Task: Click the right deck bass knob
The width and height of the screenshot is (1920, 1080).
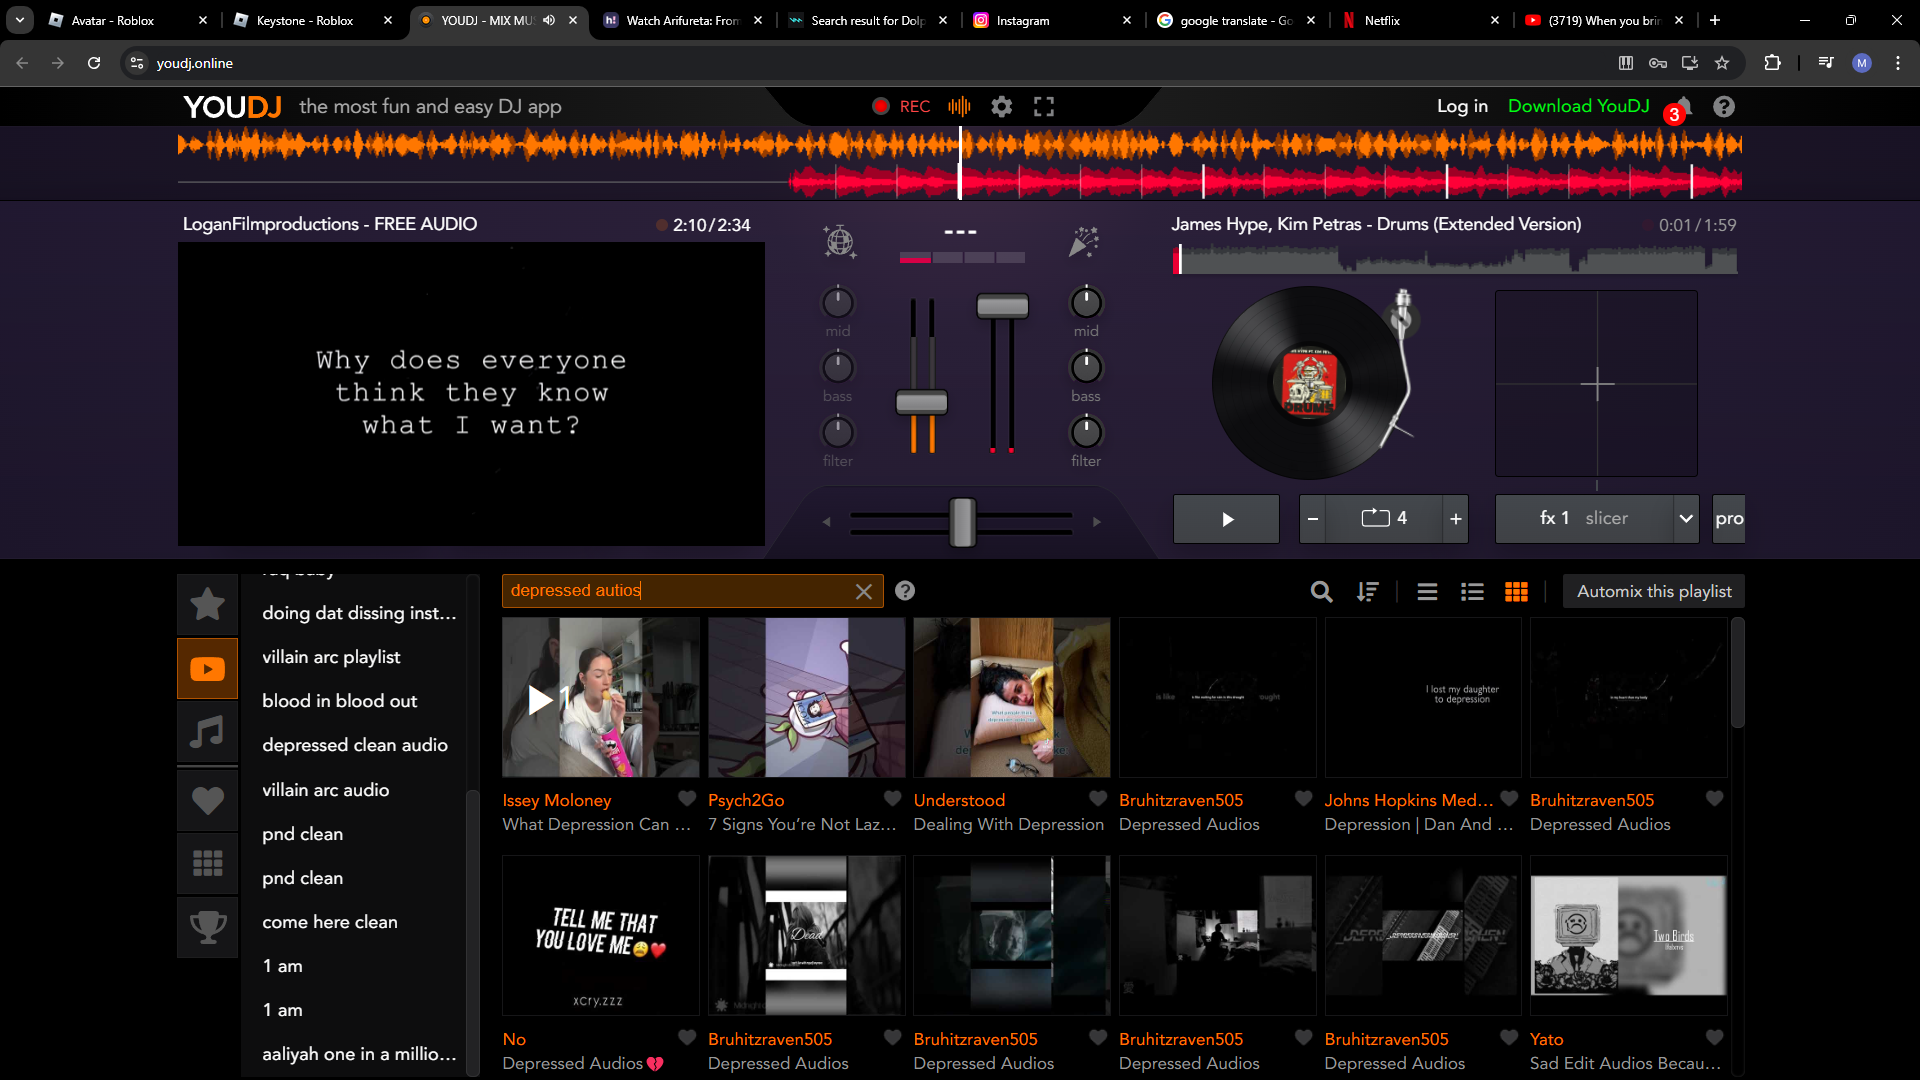Action: [x=1086, y=367]
